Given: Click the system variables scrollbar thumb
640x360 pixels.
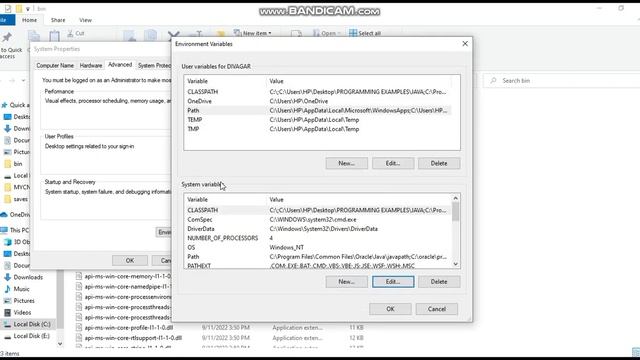Looking at the screenshot, I should (x=456, y=211).
